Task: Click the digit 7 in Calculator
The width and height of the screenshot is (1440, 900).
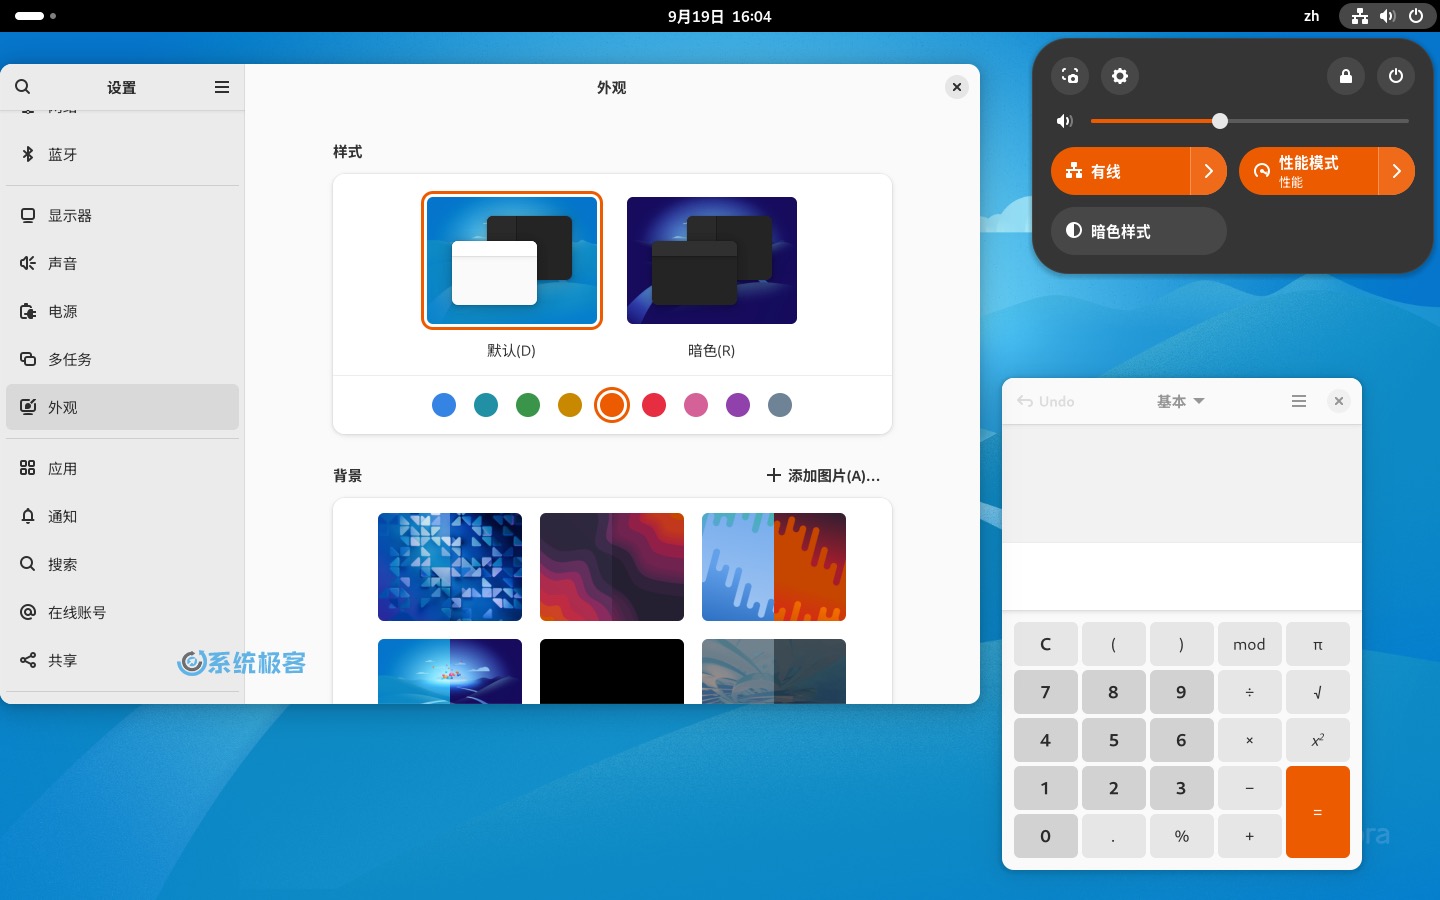Action: pos(1046,692)
